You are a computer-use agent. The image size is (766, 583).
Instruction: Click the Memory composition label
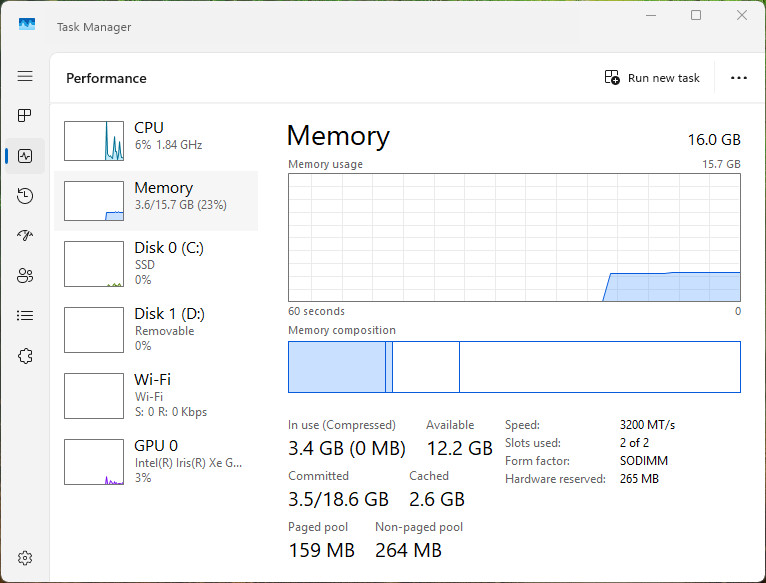tap(342, 330)
